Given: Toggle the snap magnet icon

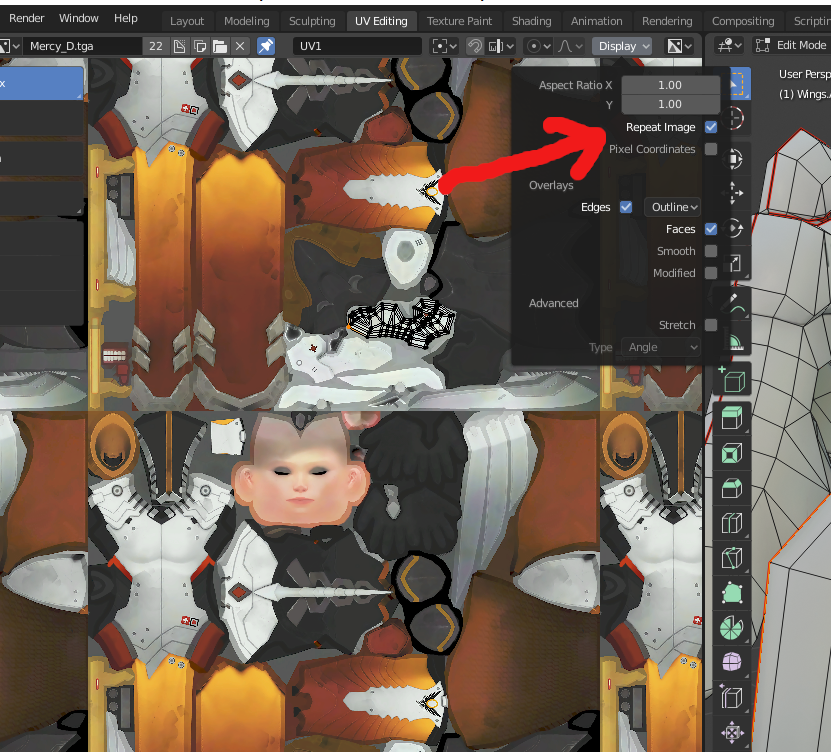Looking at the screenshot, I should coord(475,46).
